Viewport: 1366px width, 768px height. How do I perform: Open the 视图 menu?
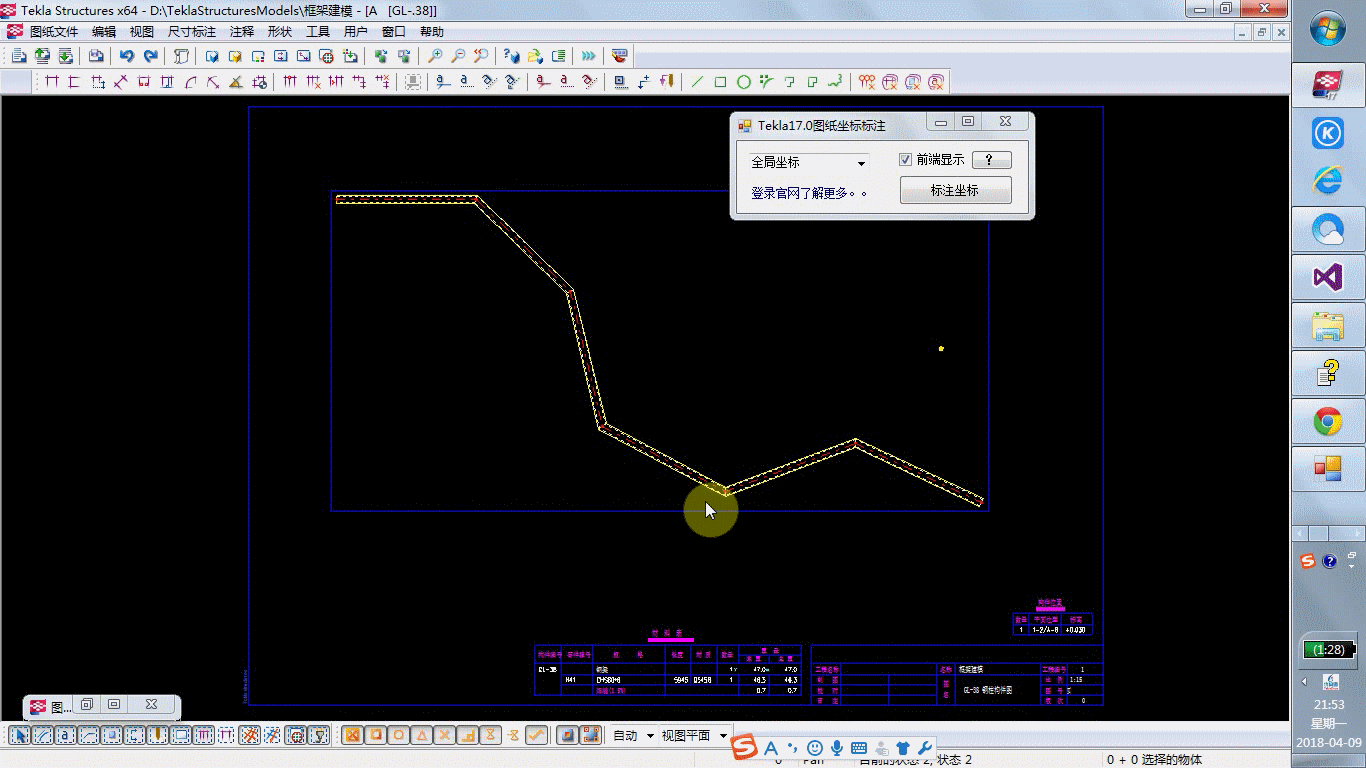[142, 32]
